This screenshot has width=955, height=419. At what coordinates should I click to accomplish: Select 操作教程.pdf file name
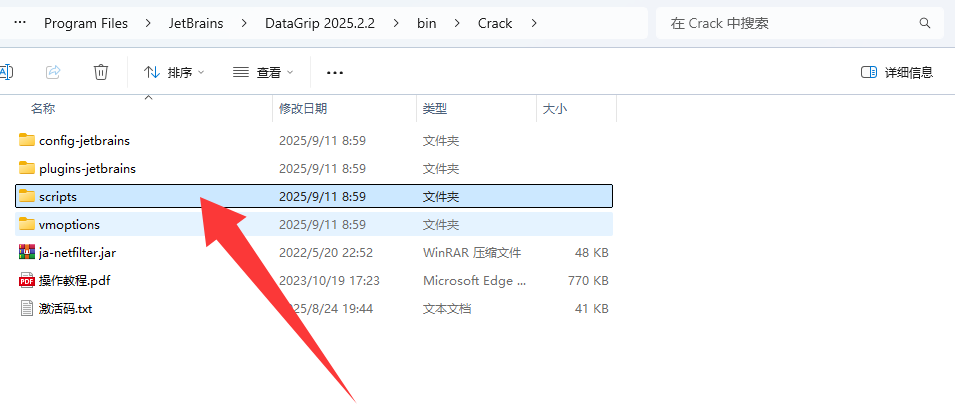[74, 280]
